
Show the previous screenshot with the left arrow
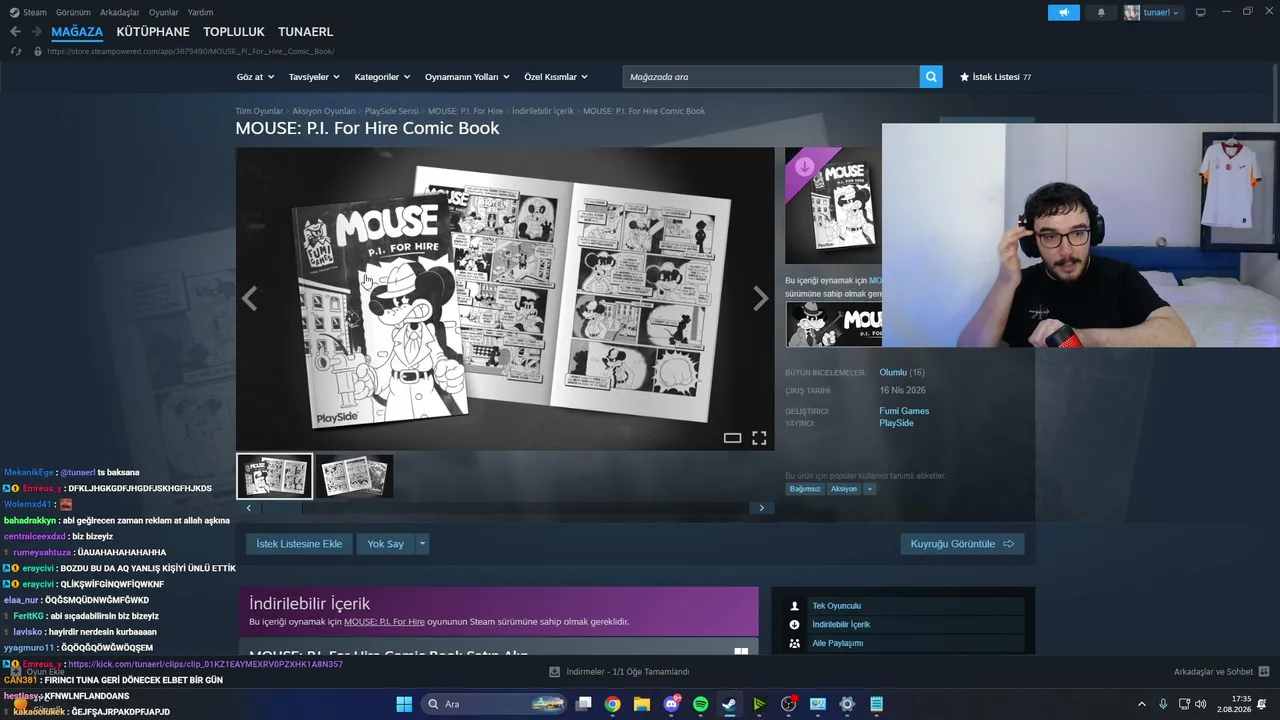pyautogui.click(x=249, y=298)
